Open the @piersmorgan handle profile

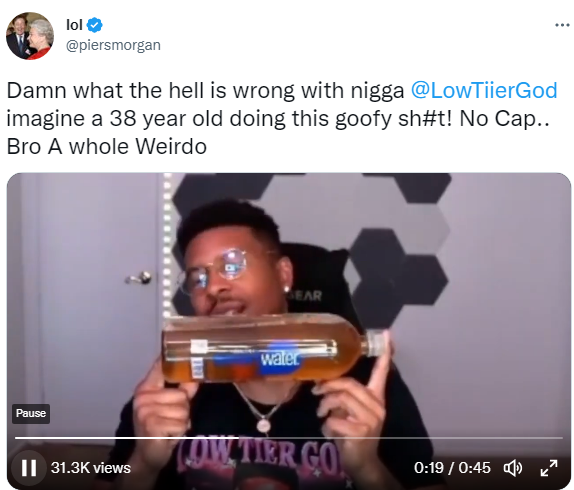113,45
